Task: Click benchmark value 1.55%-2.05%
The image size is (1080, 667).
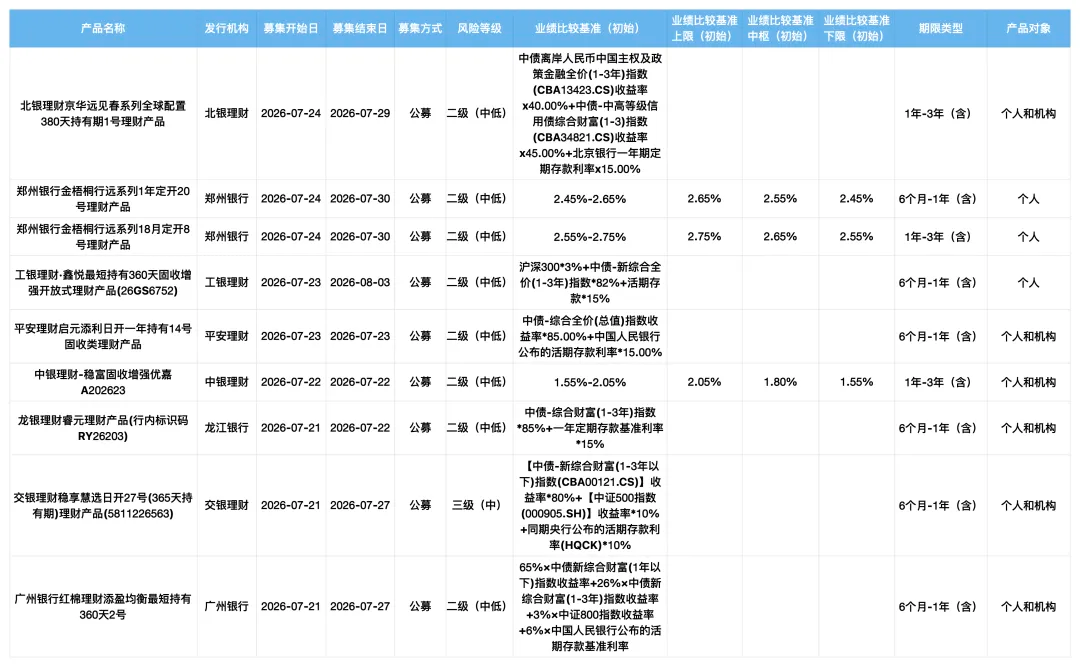Action: (590, 382)
